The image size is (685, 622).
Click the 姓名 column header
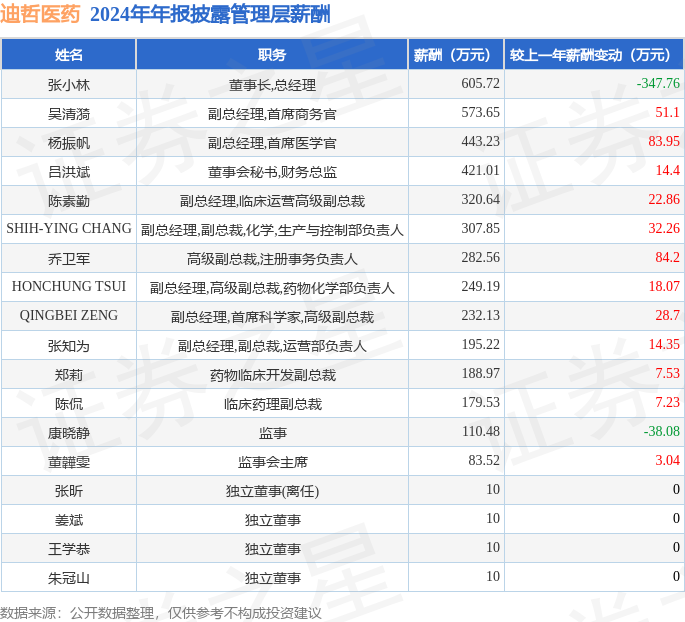[x=69, y=55]
